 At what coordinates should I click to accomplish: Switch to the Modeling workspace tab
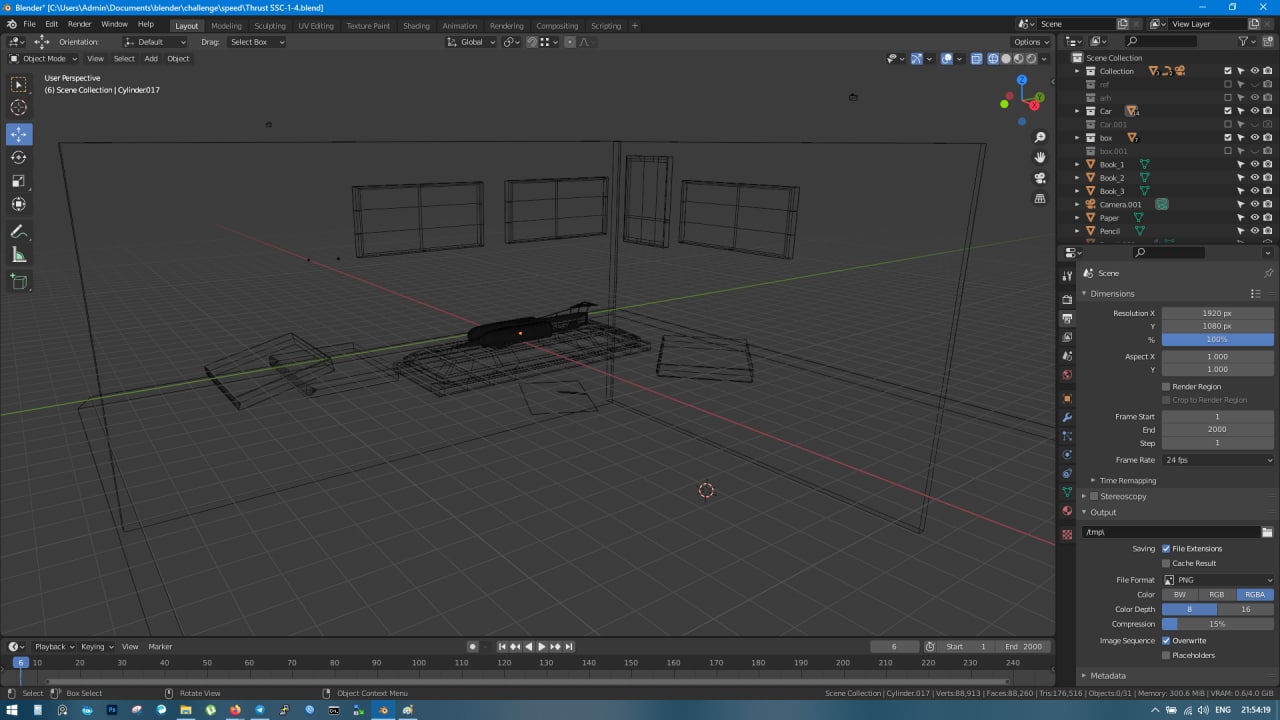pos(226,26)
